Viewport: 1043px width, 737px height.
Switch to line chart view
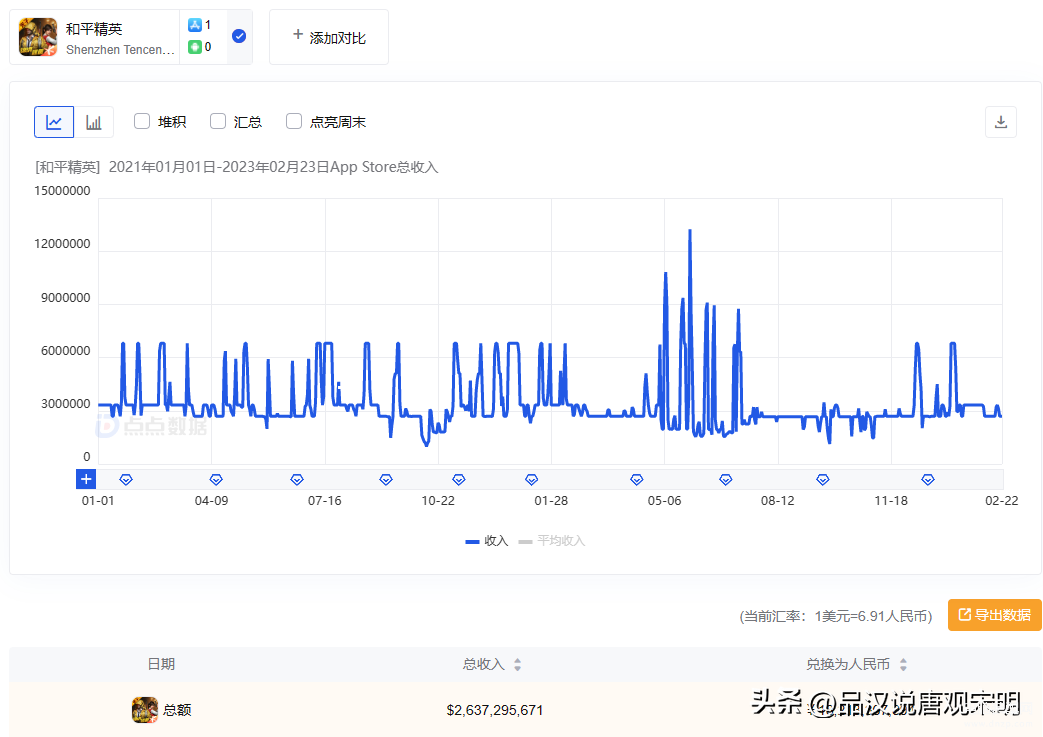coord(54,122)
